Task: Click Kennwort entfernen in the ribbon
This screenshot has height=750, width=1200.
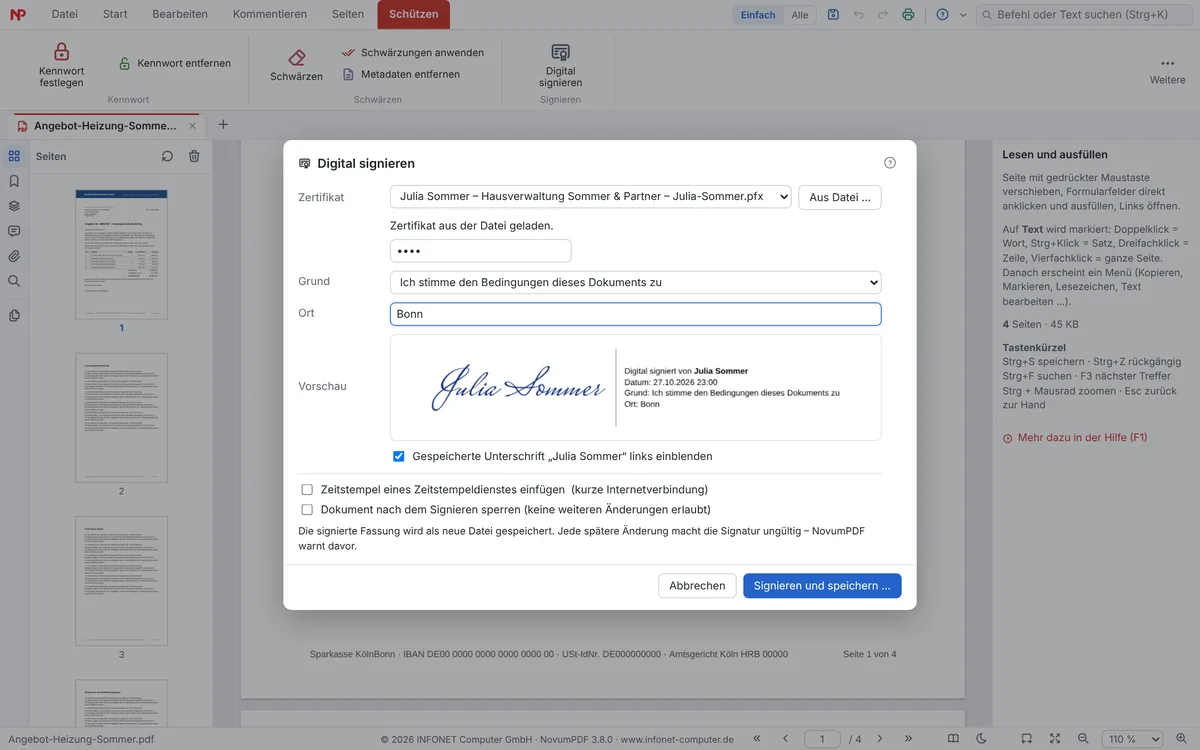Action: point(174,63)
